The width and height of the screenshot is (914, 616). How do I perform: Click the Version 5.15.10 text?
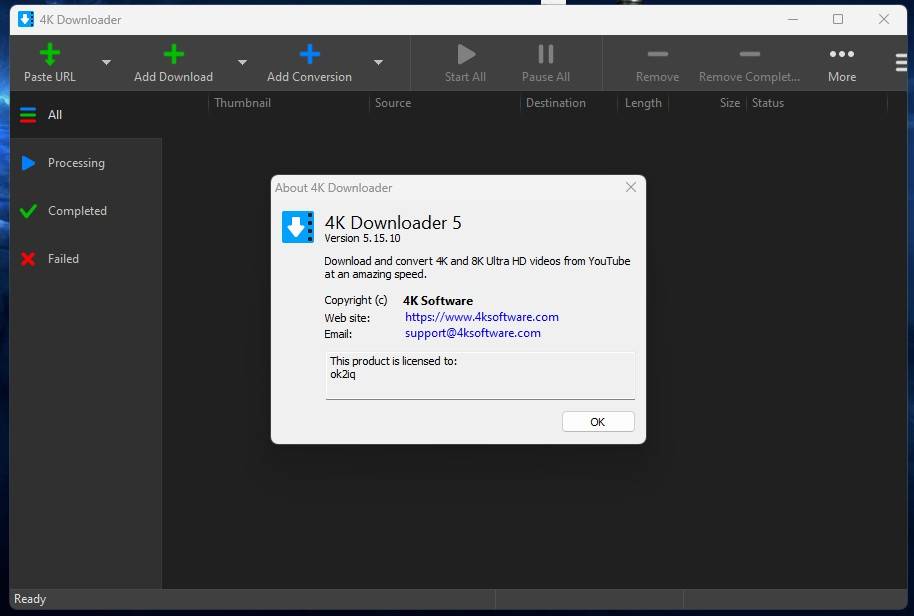coord(363,238)
